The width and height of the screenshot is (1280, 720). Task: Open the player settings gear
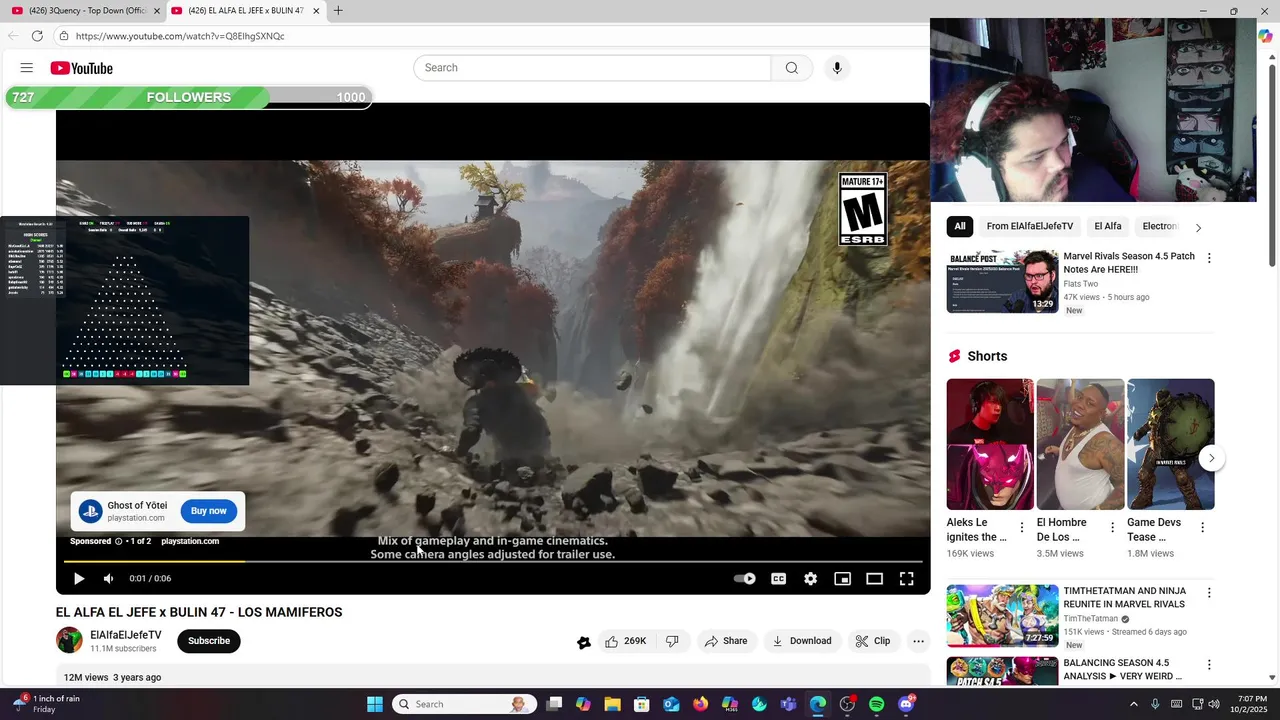(x=810, y=578)
